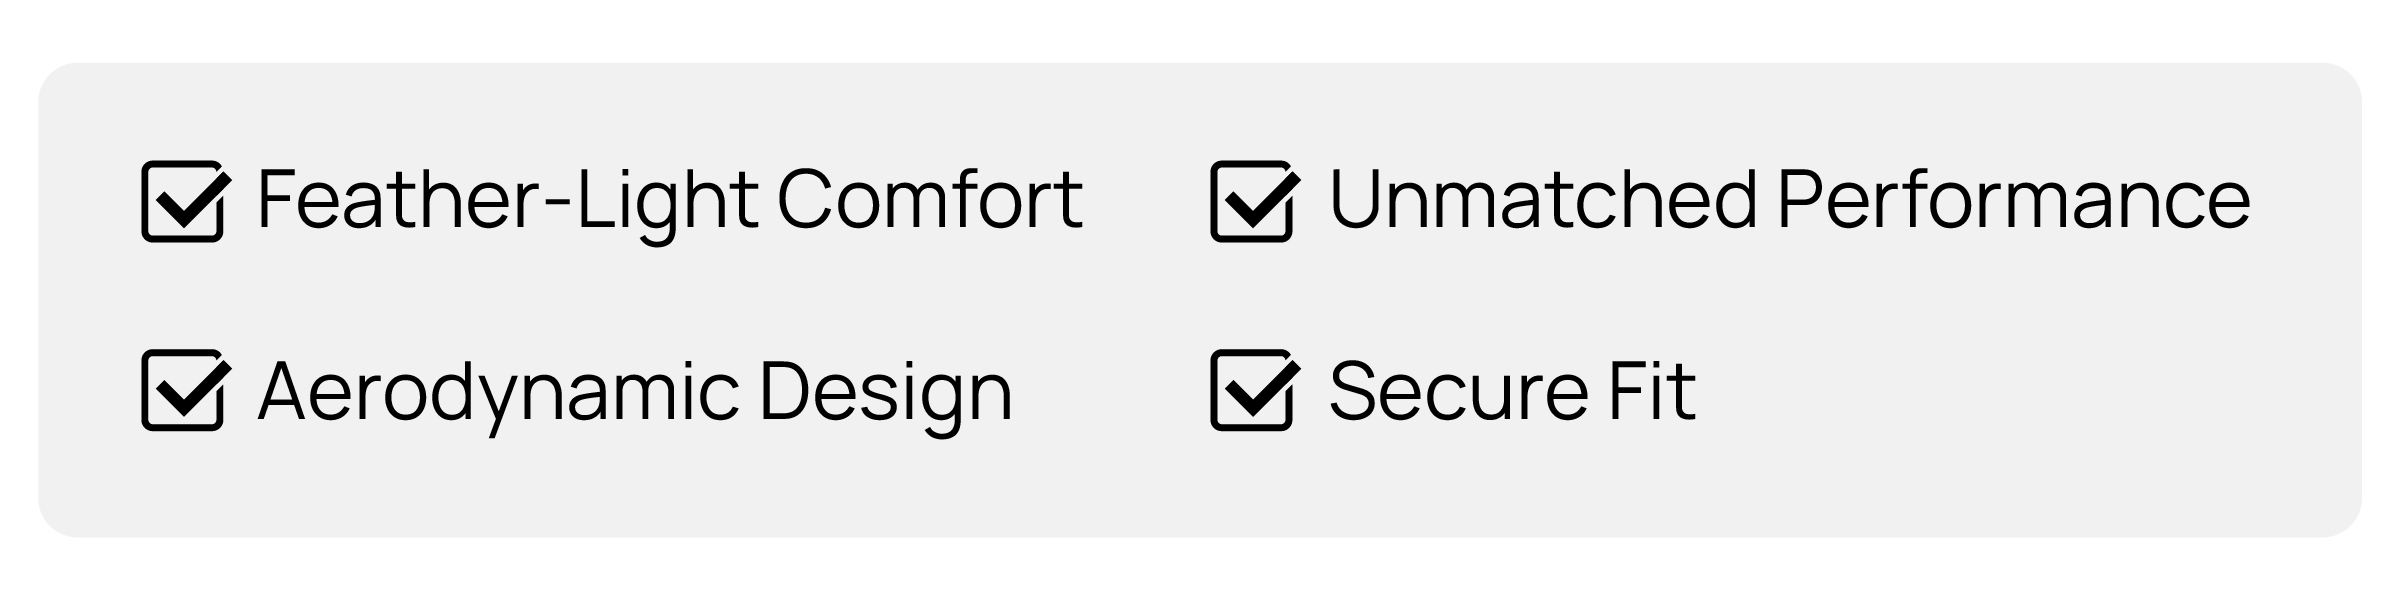Click the Aerodynamic Design label
This screenshot has height=601, width=2401.
[x=636, y=391]
